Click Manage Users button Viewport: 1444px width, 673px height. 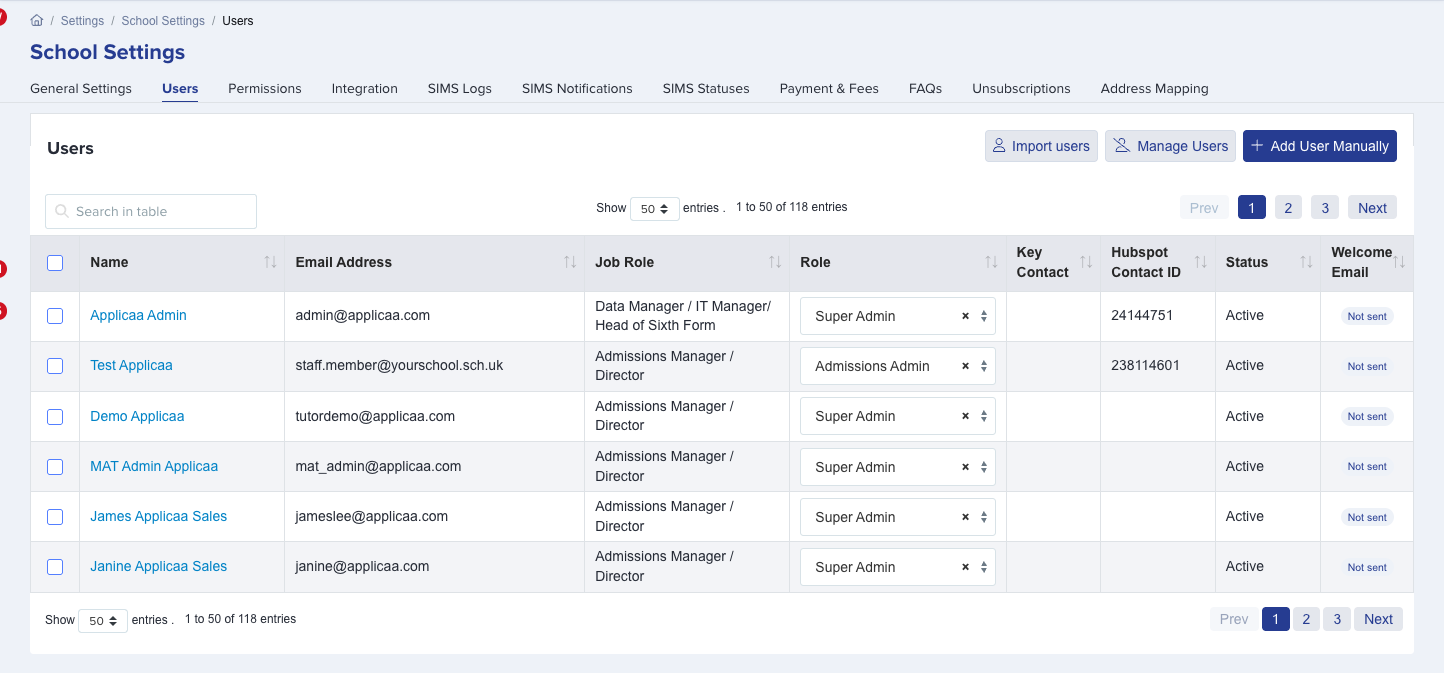pyautogui.click(x=1170, y=146)
